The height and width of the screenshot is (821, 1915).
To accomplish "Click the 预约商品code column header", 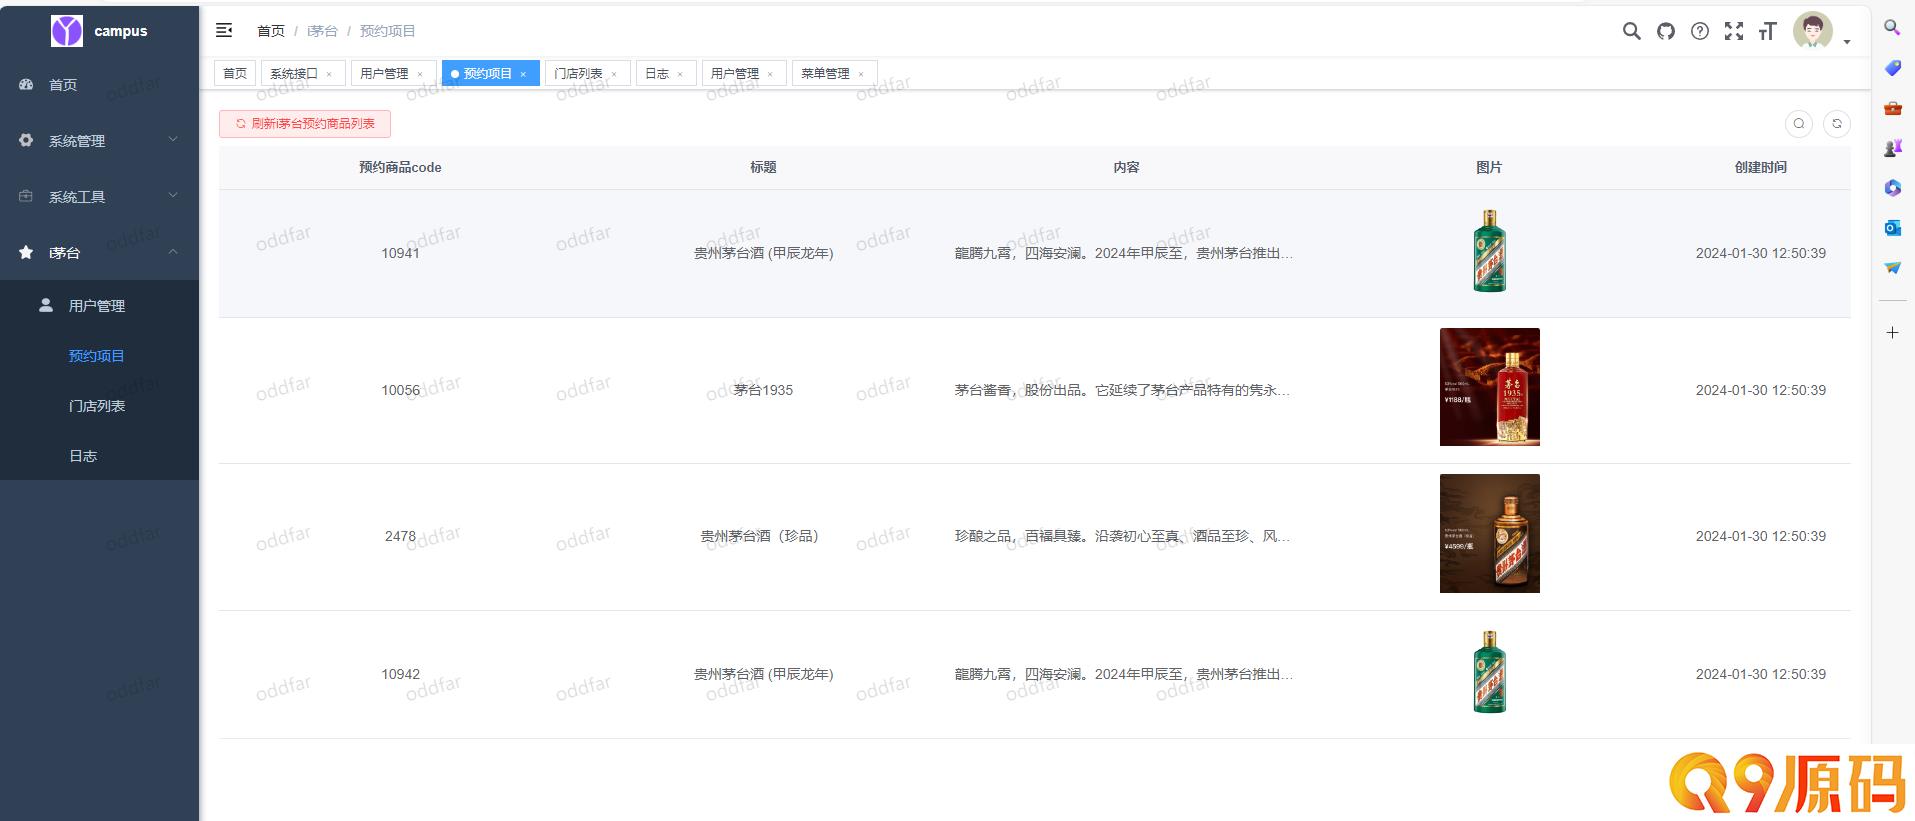I will pos(400,167).
